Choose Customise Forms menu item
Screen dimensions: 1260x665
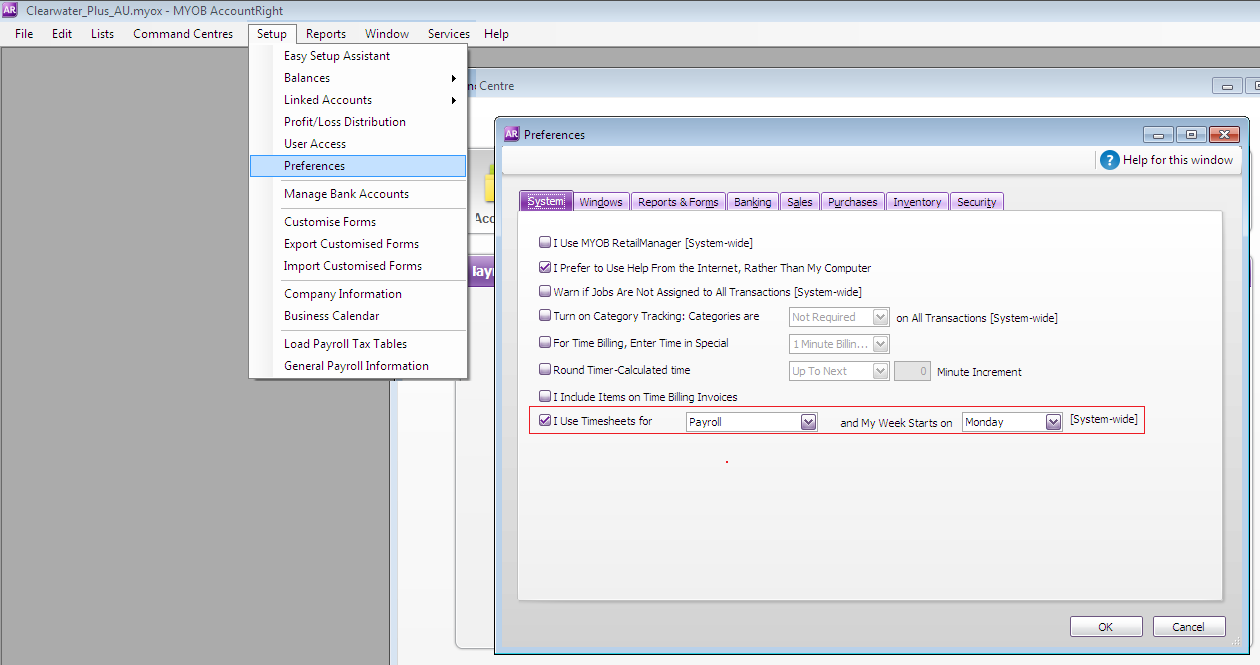358,222
